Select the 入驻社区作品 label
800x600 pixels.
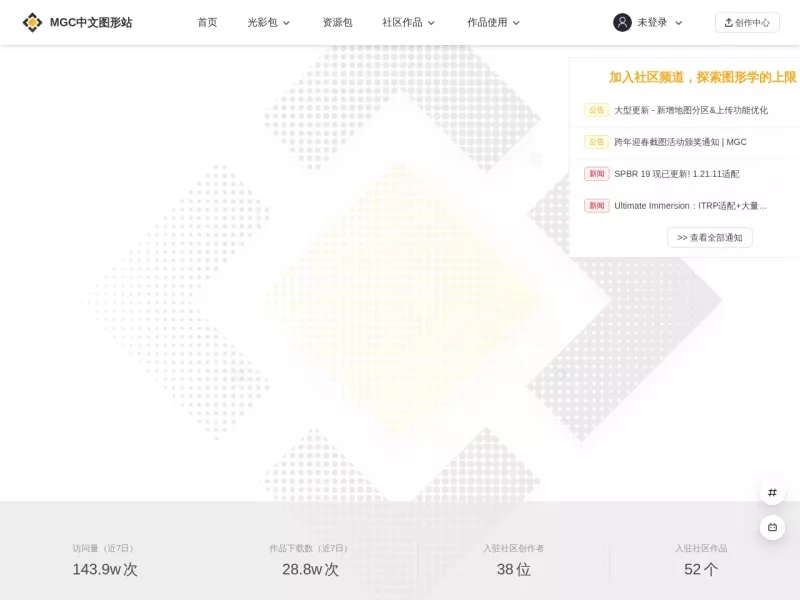coord(701,548)
